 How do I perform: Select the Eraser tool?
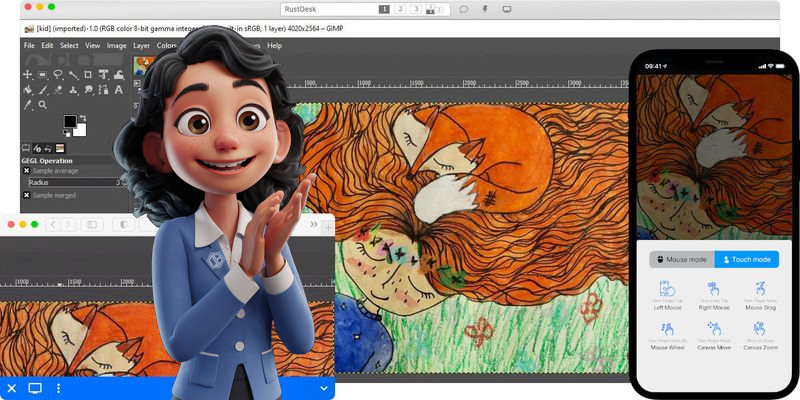click(x=58, y=90)
